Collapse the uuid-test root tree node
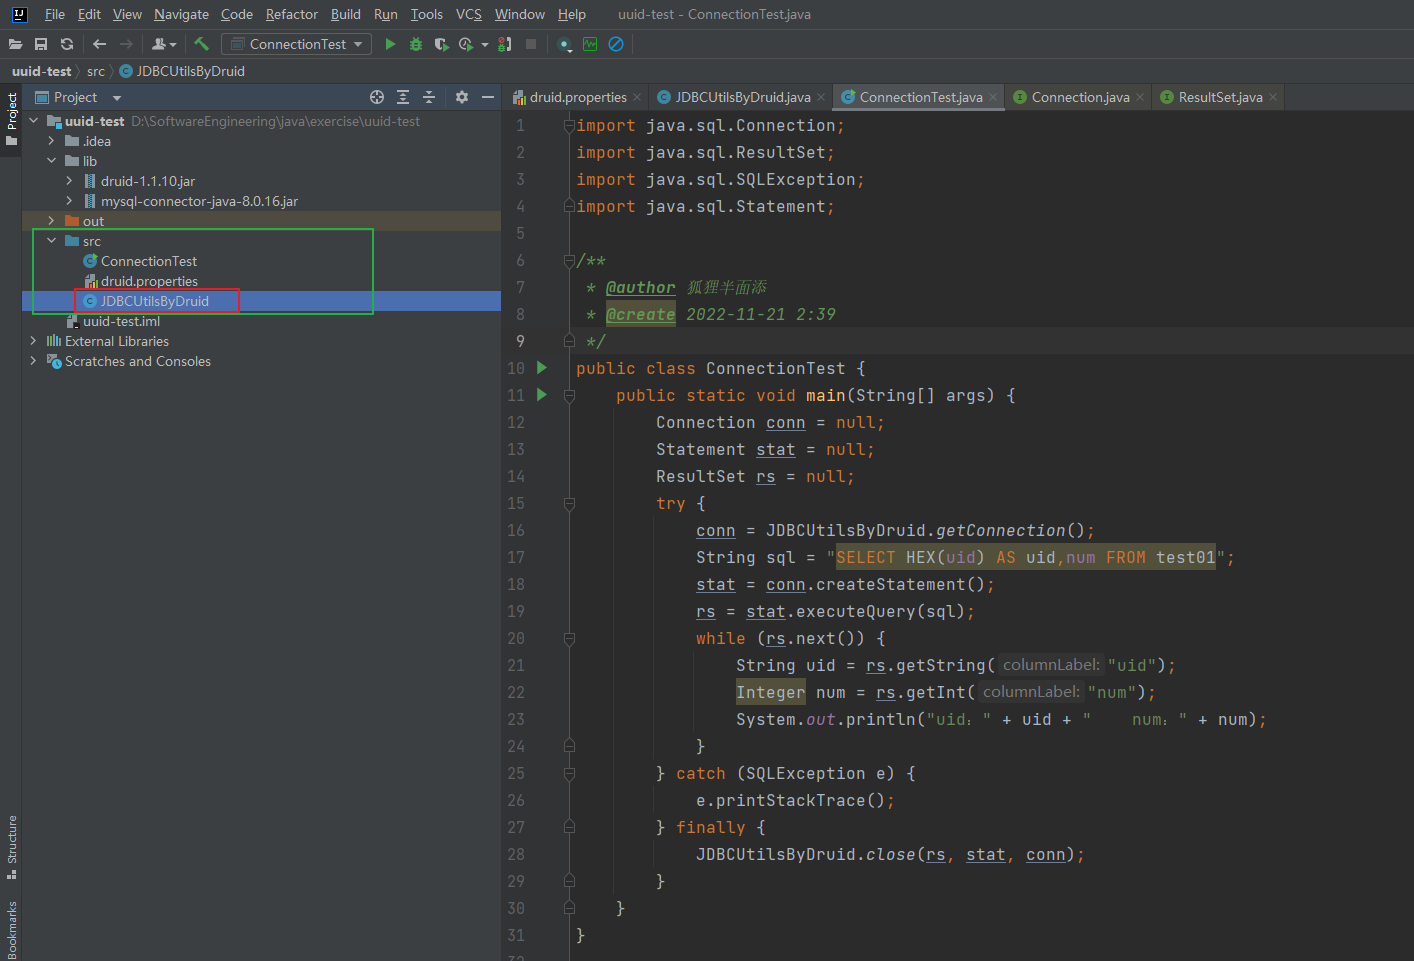This screenshot has width=1414, height=961. [x=33, y=121]
